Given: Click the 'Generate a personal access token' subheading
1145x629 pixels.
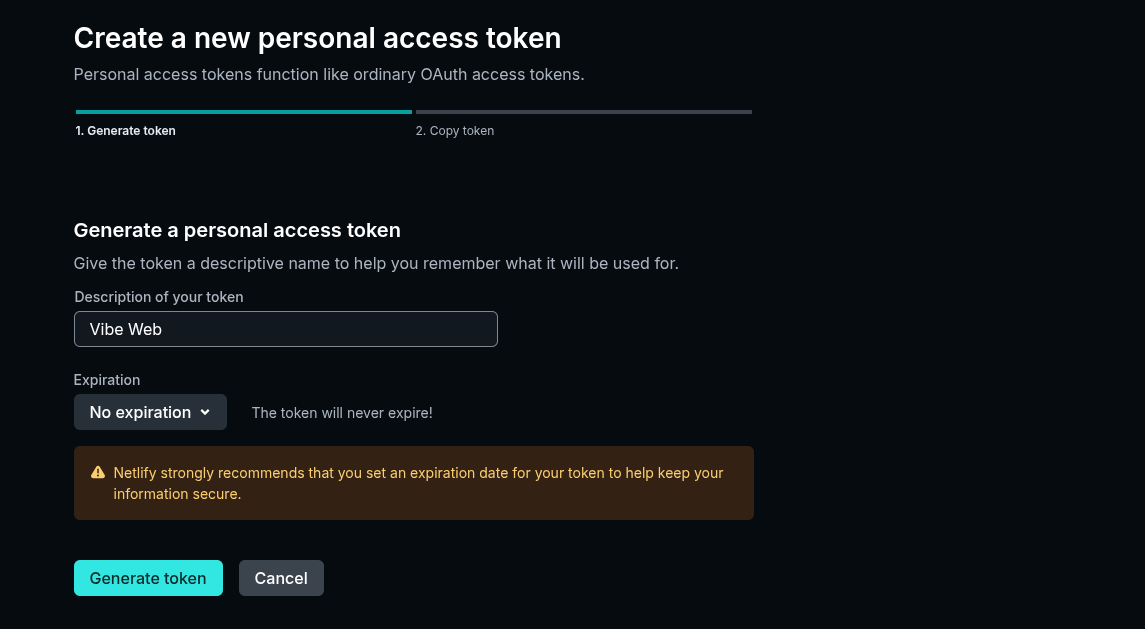Looking at the screenshot, I should pos(237,230).
